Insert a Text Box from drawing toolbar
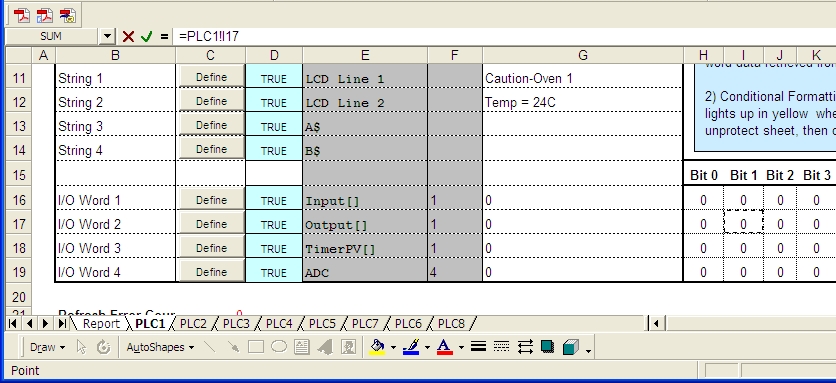836x383 pixels. pyautogui.click(x=301, y=347)
